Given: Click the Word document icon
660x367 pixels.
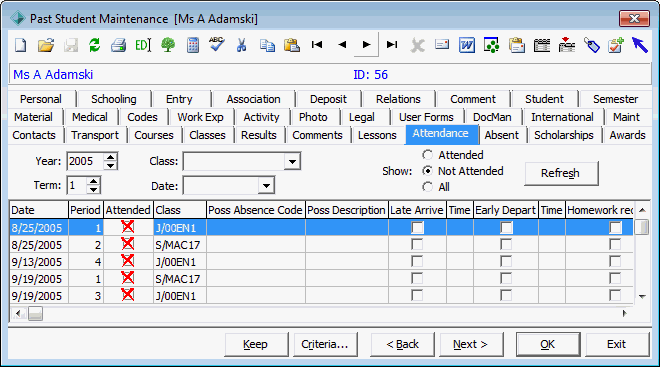Looking at the screenshot, I should coord(467,45).
